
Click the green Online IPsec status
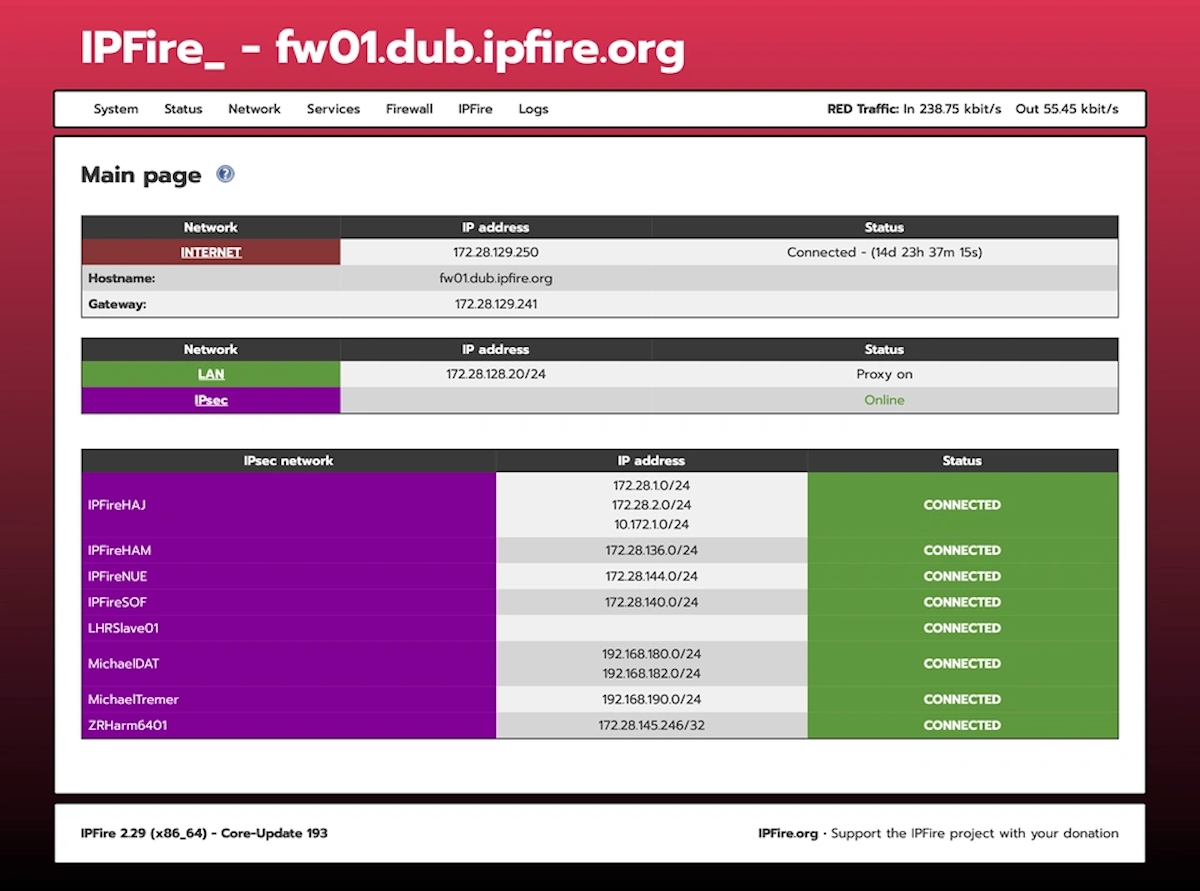click(884, 400)
